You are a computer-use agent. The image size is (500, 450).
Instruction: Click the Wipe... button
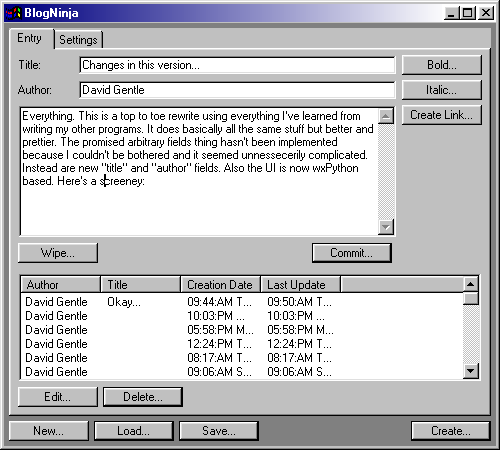click(x=58, y=253)
